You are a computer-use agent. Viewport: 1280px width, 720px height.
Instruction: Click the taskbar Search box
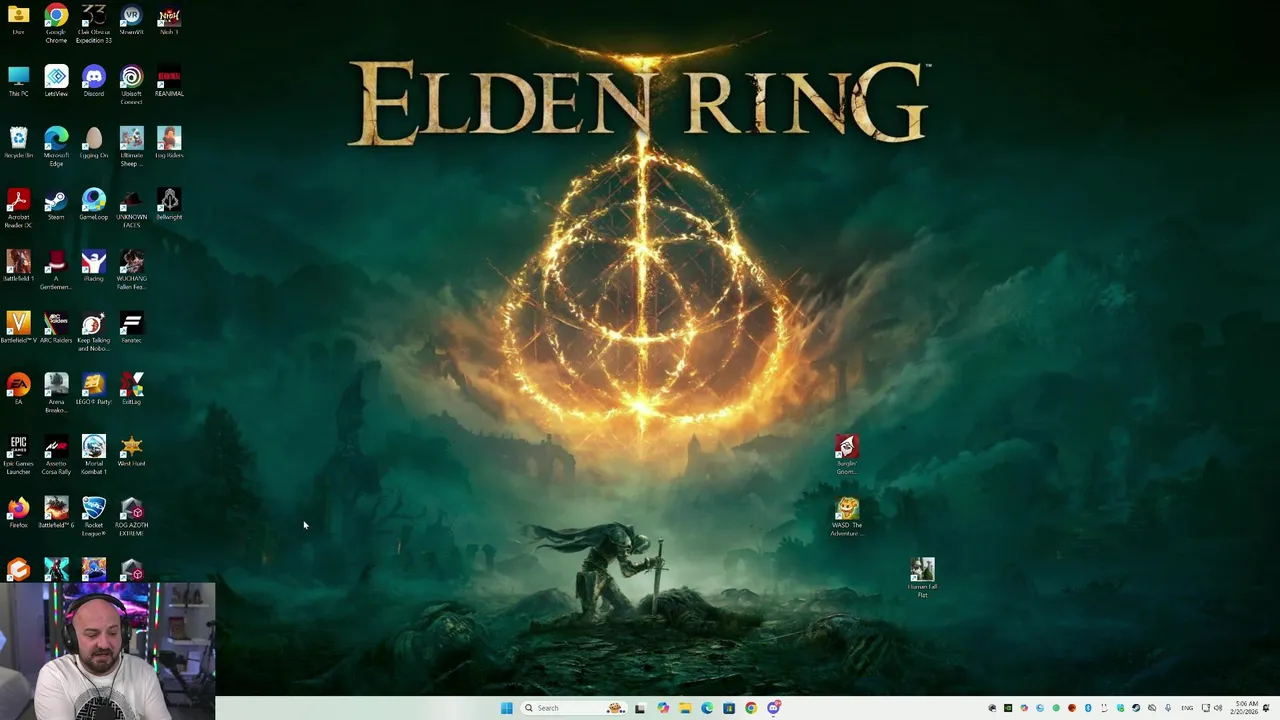tap(573, 708)
